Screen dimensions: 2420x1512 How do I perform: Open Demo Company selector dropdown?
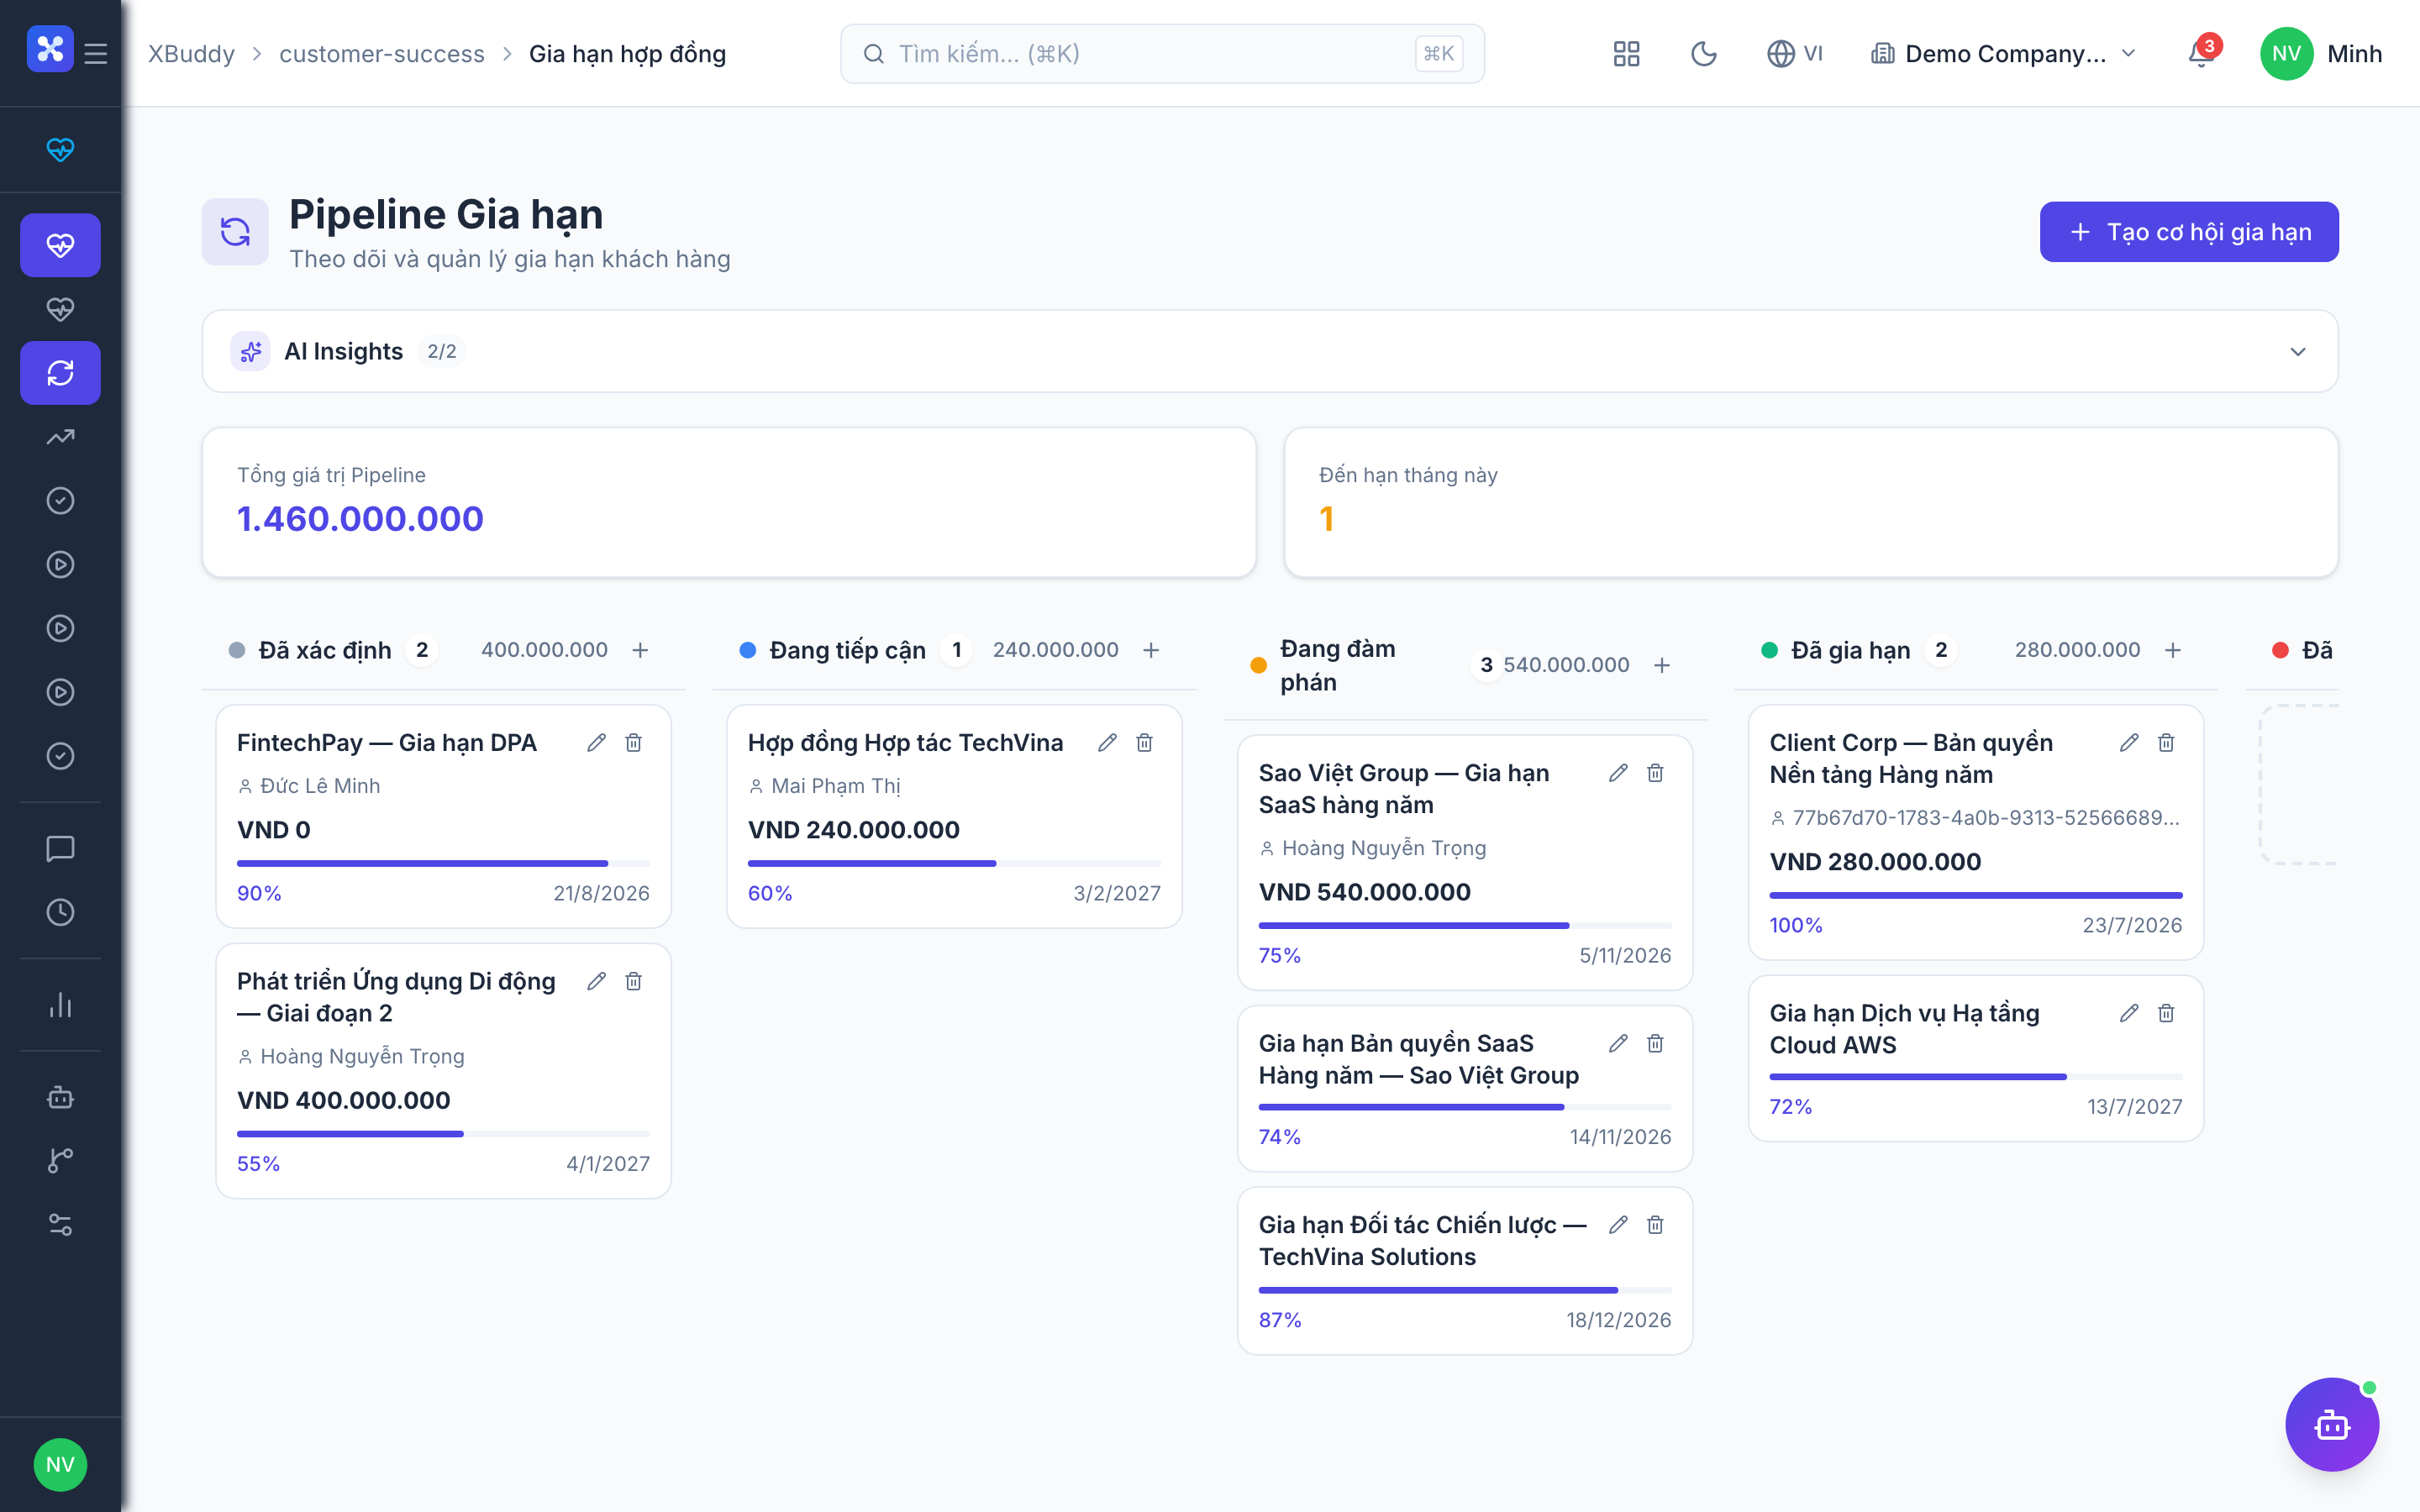tap(2004, 54)
